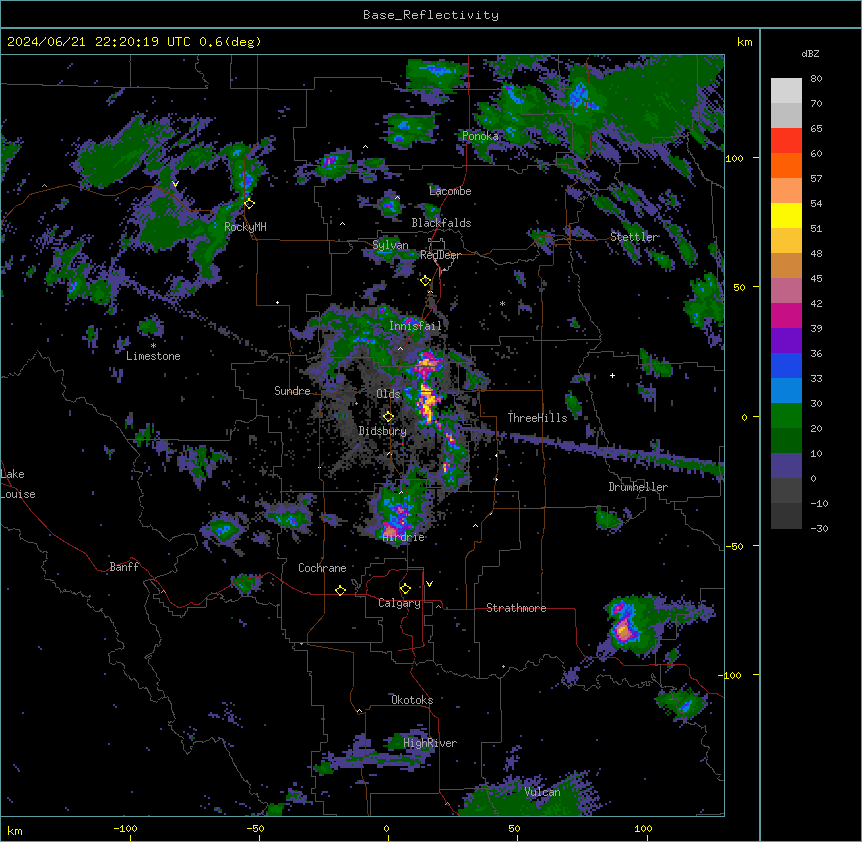Click the ThreeHills label
Viewport: 862px width, 842px height.
[538, 418]
